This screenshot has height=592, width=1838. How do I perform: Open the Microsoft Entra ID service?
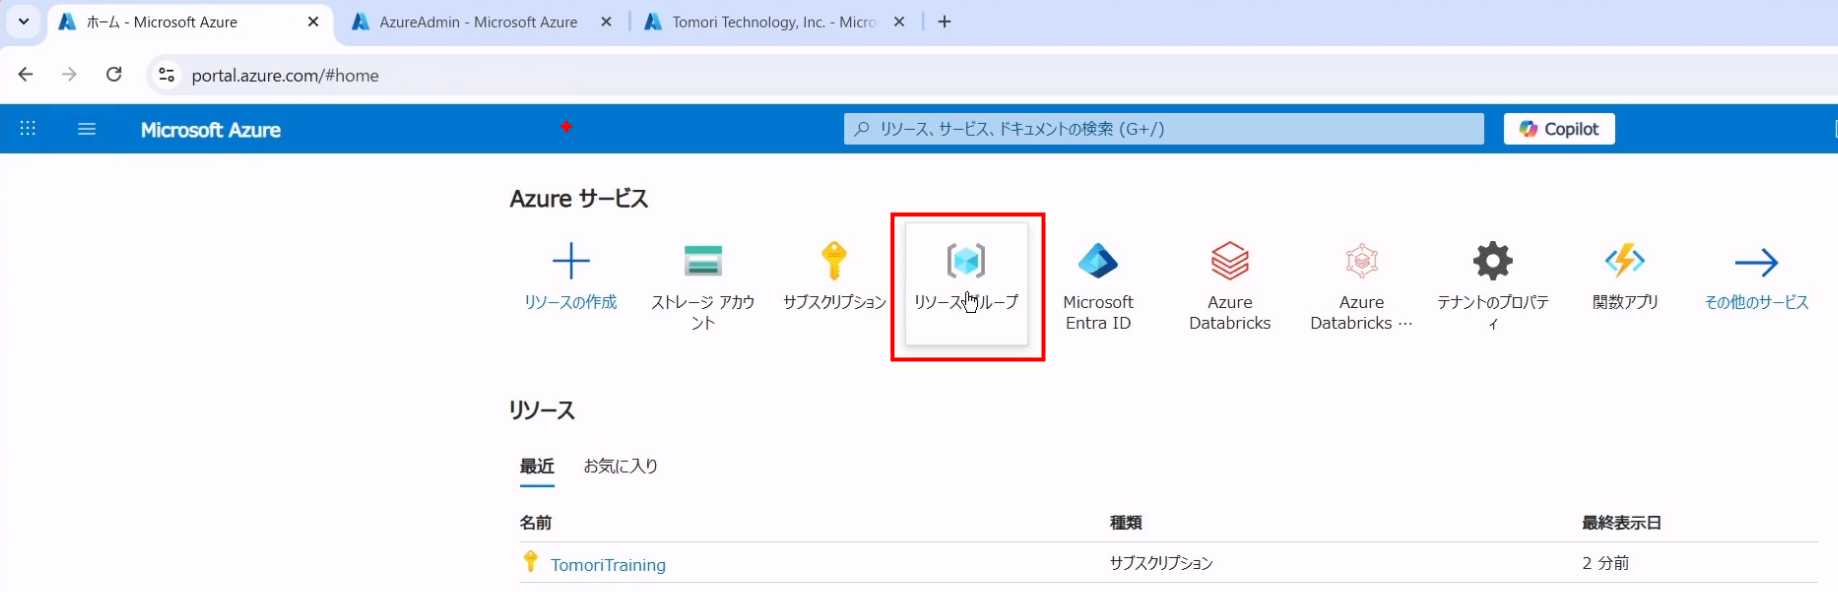pos(1097,261)
